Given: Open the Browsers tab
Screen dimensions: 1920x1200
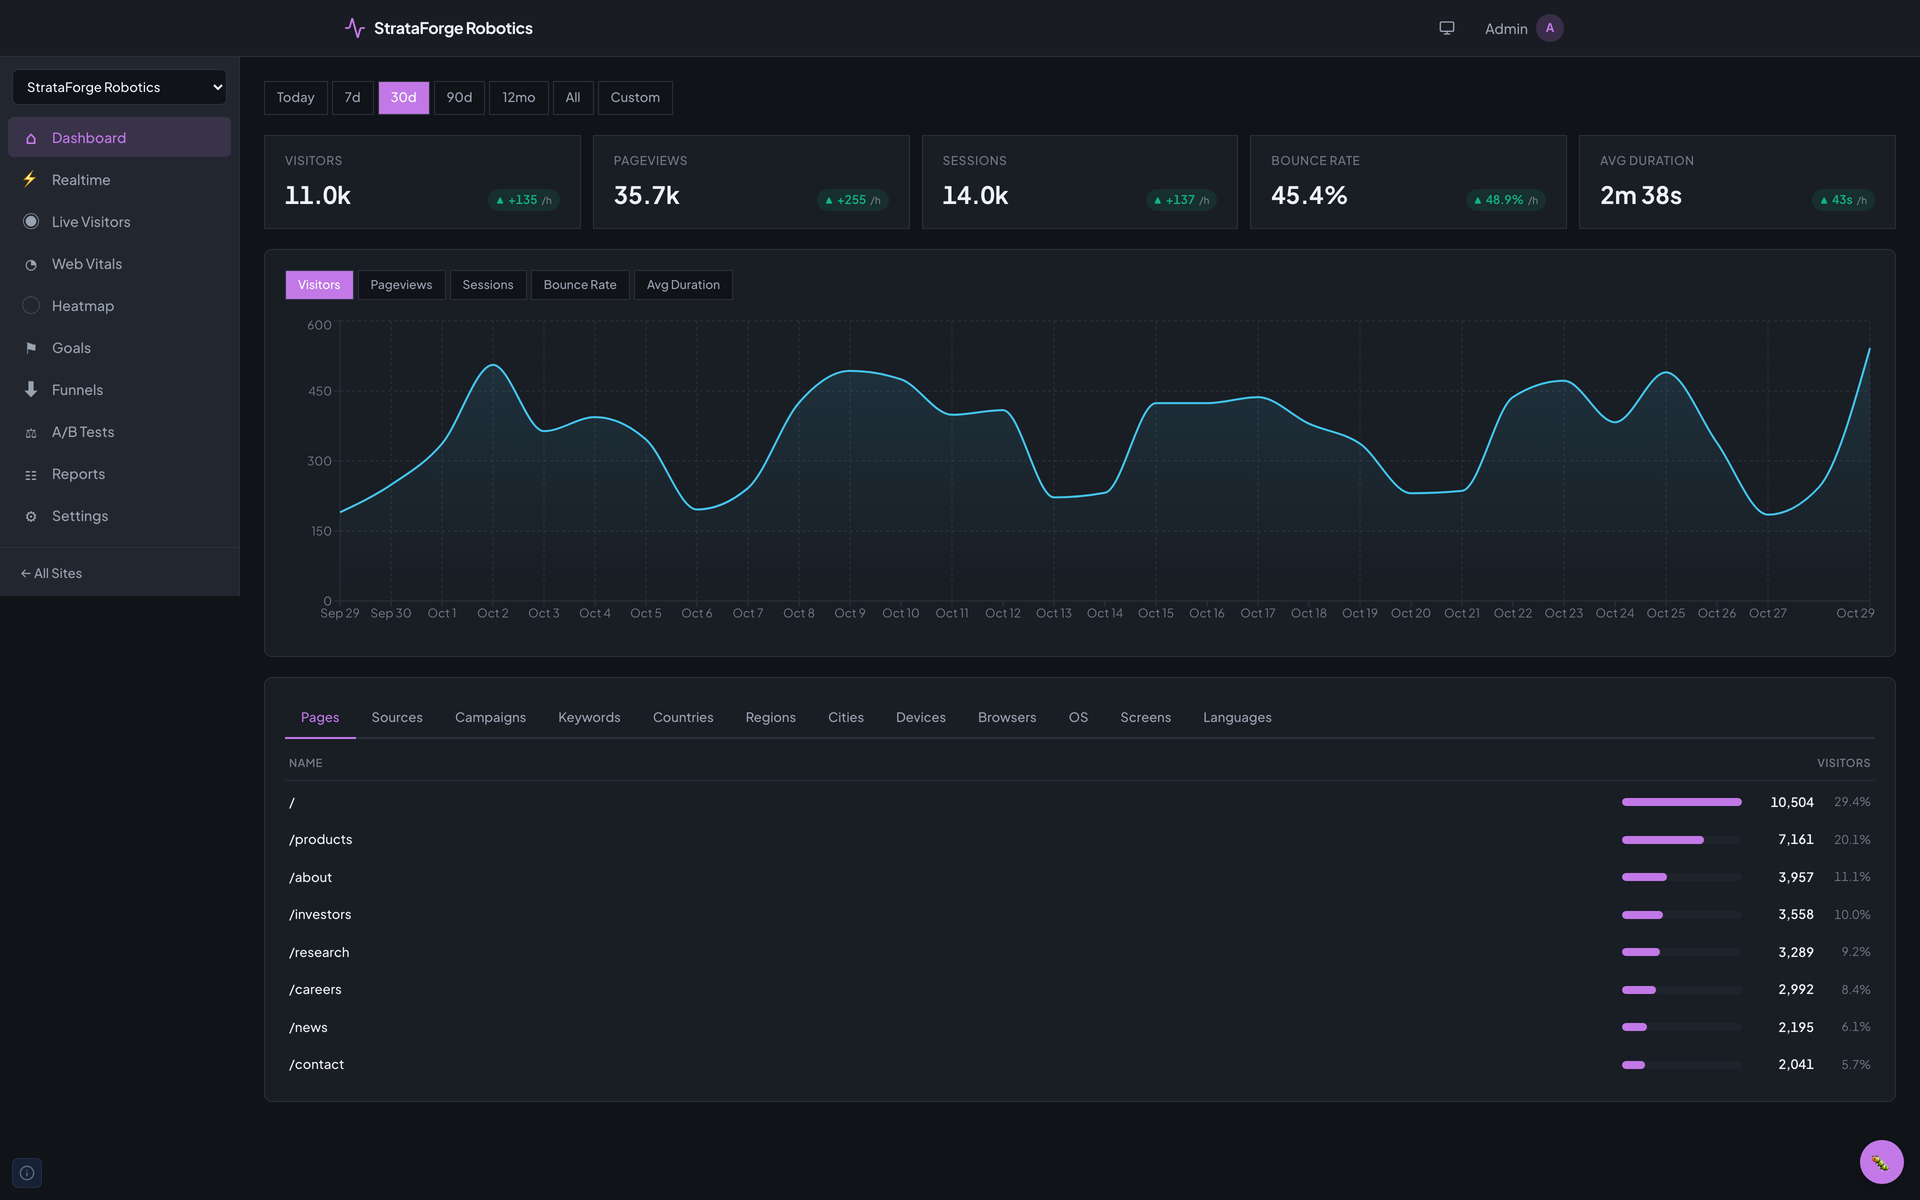Looking at the screenshot, I should [1007, 718].
